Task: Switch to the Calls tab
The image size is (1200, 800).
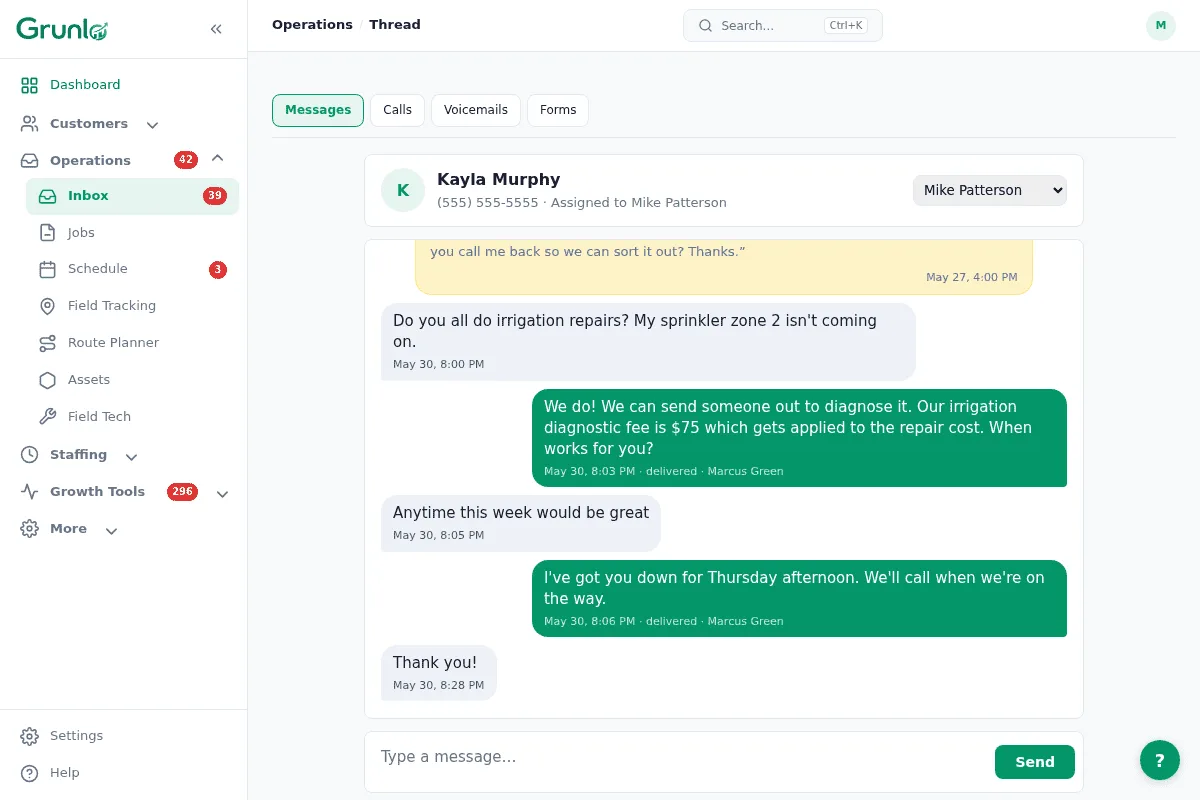Action: pos(397,110)
